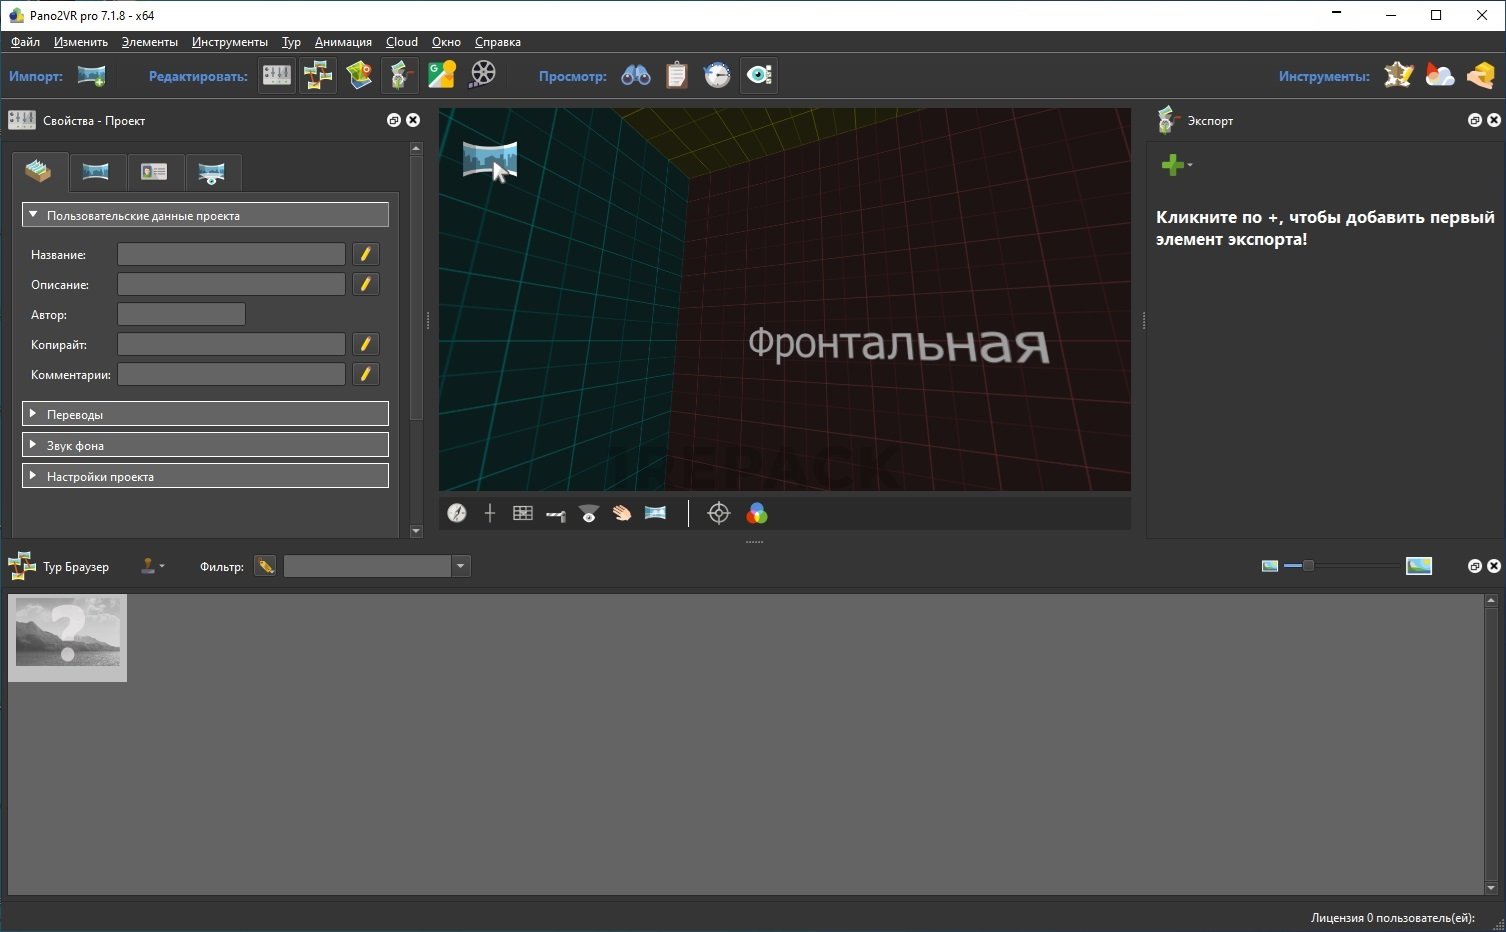The width and height of the screenshot is (1506, 932).
Task: Click the import panorama icon
Action: (x=91, y=76)
